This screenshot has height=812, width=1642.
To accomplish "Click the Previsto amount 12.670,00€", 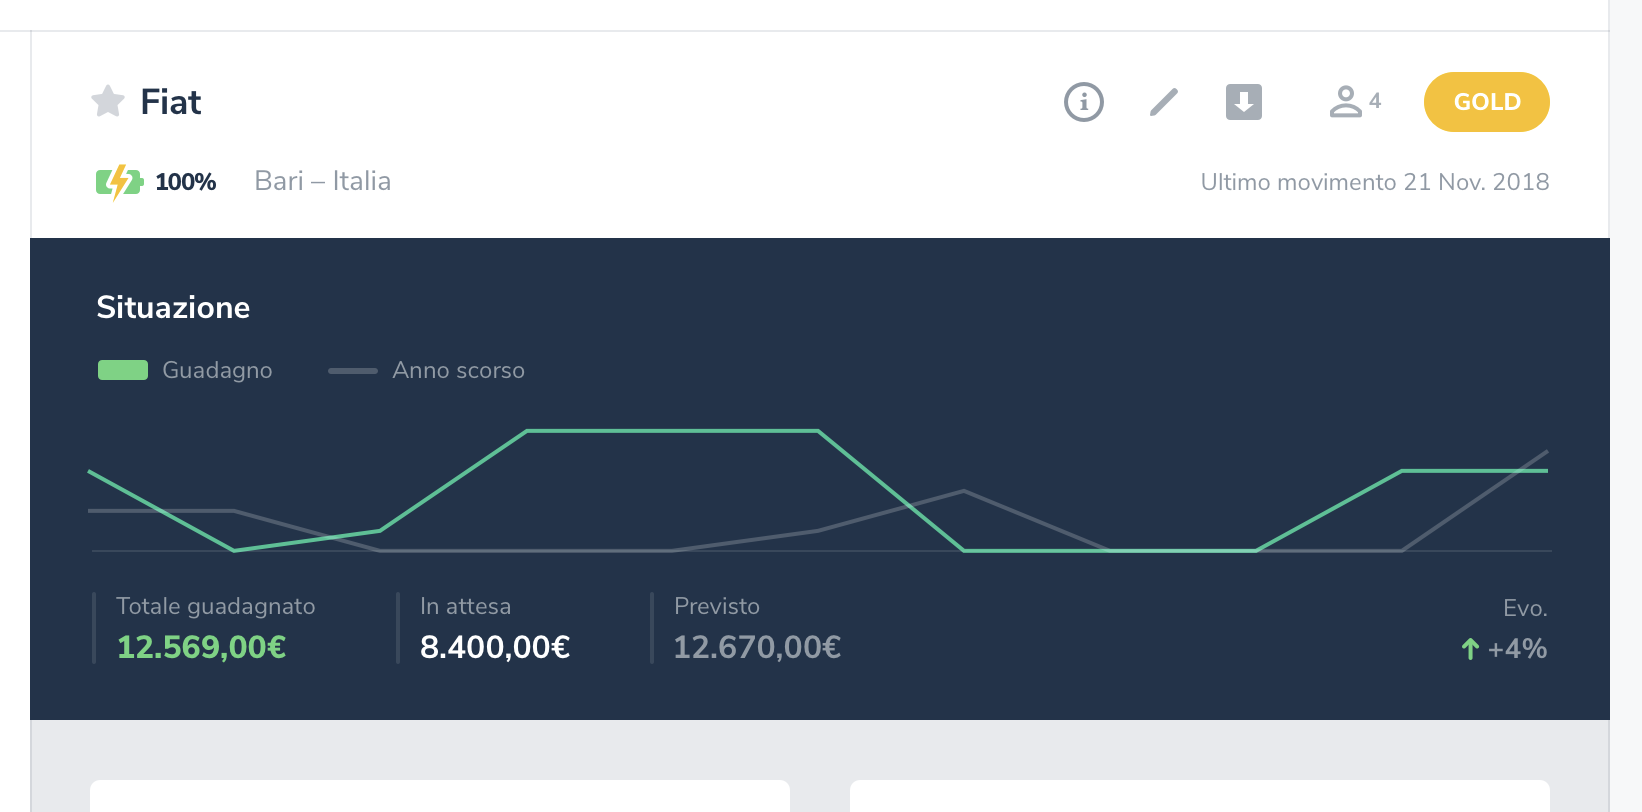I will (757, 647).
